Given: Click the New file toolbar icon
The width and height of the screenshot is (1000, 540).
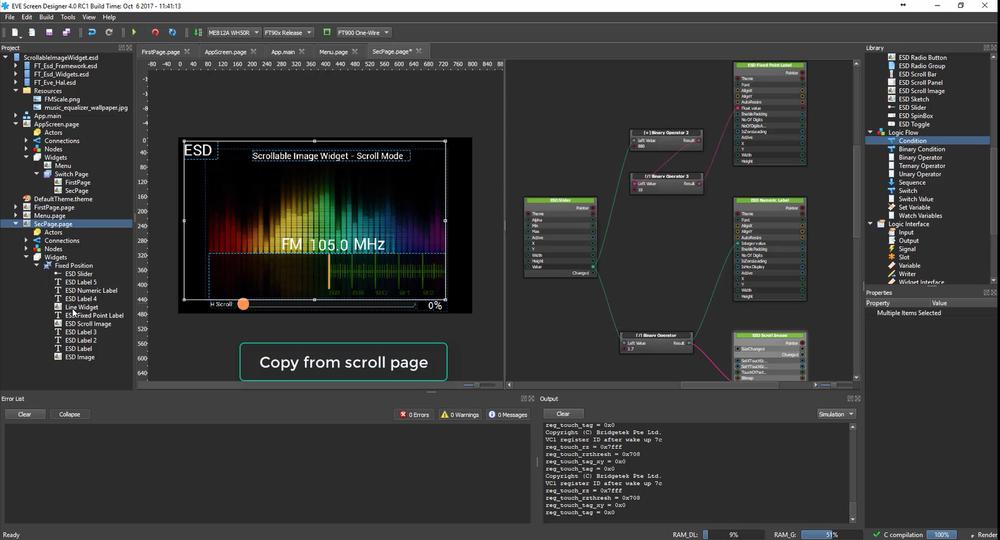Looking at the screenshot, I should click(x=15, y=33).
